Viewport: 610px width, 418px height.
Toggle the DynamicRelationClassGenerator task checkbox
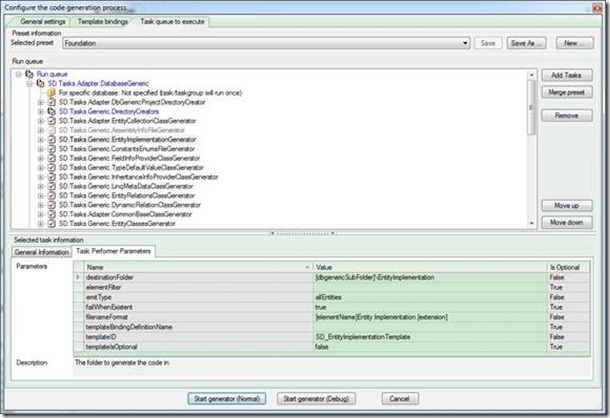coord(51,205)
